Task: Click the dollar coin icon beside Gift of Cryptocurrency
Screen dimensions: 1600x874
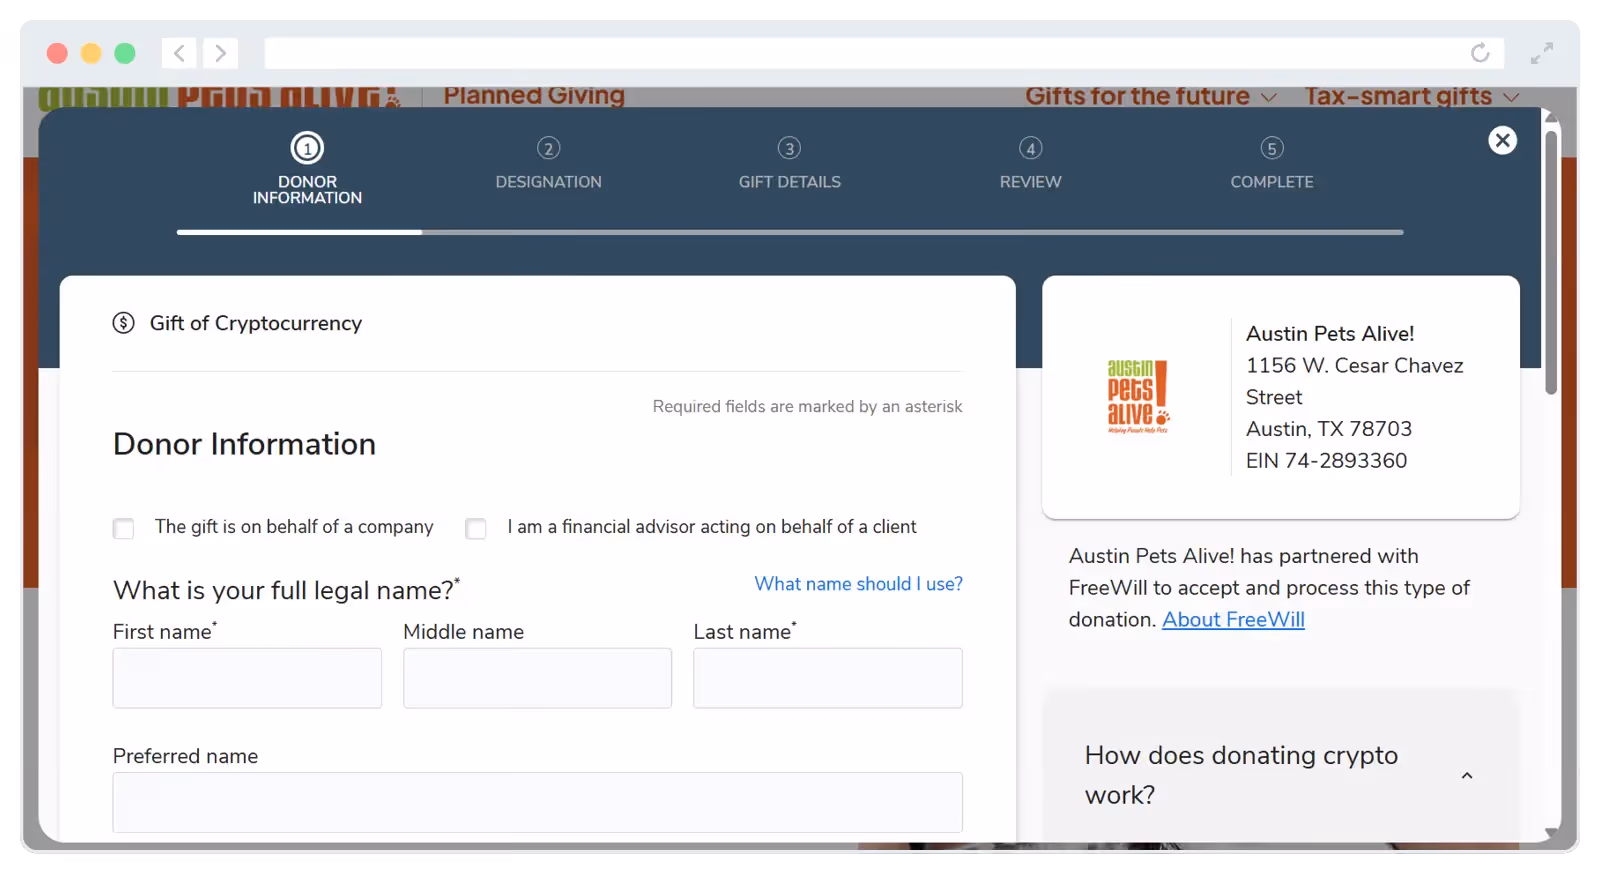Action: click(123, 323)
